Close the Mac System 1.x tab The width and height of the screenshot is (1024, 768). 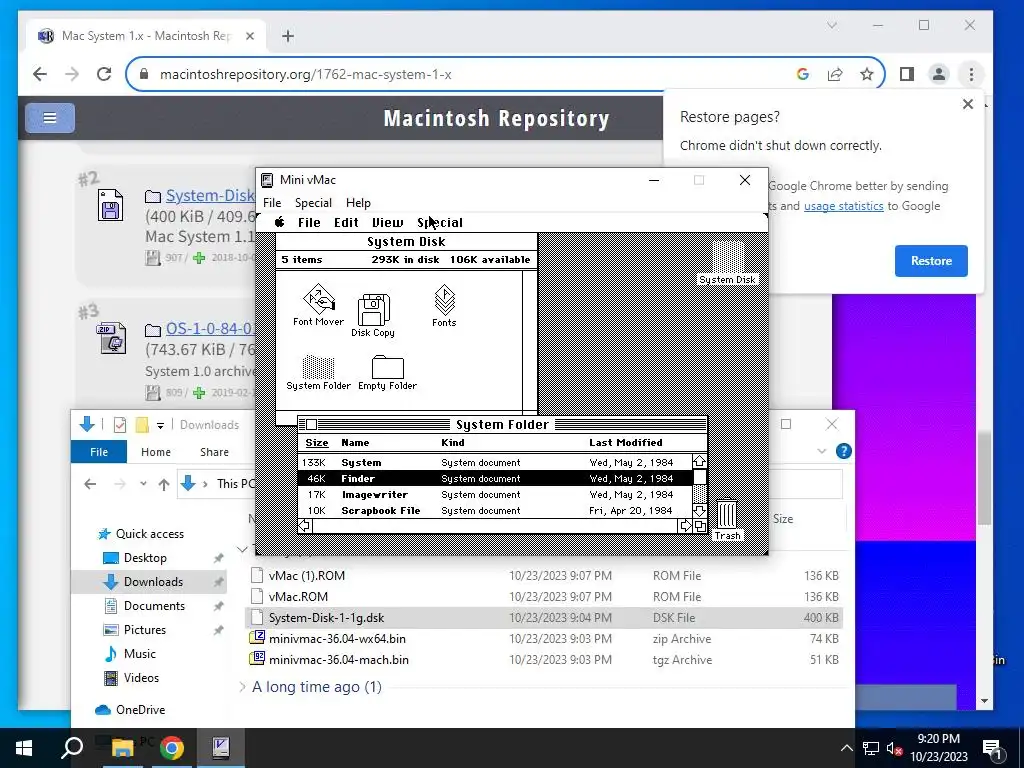tap(249, 36)
